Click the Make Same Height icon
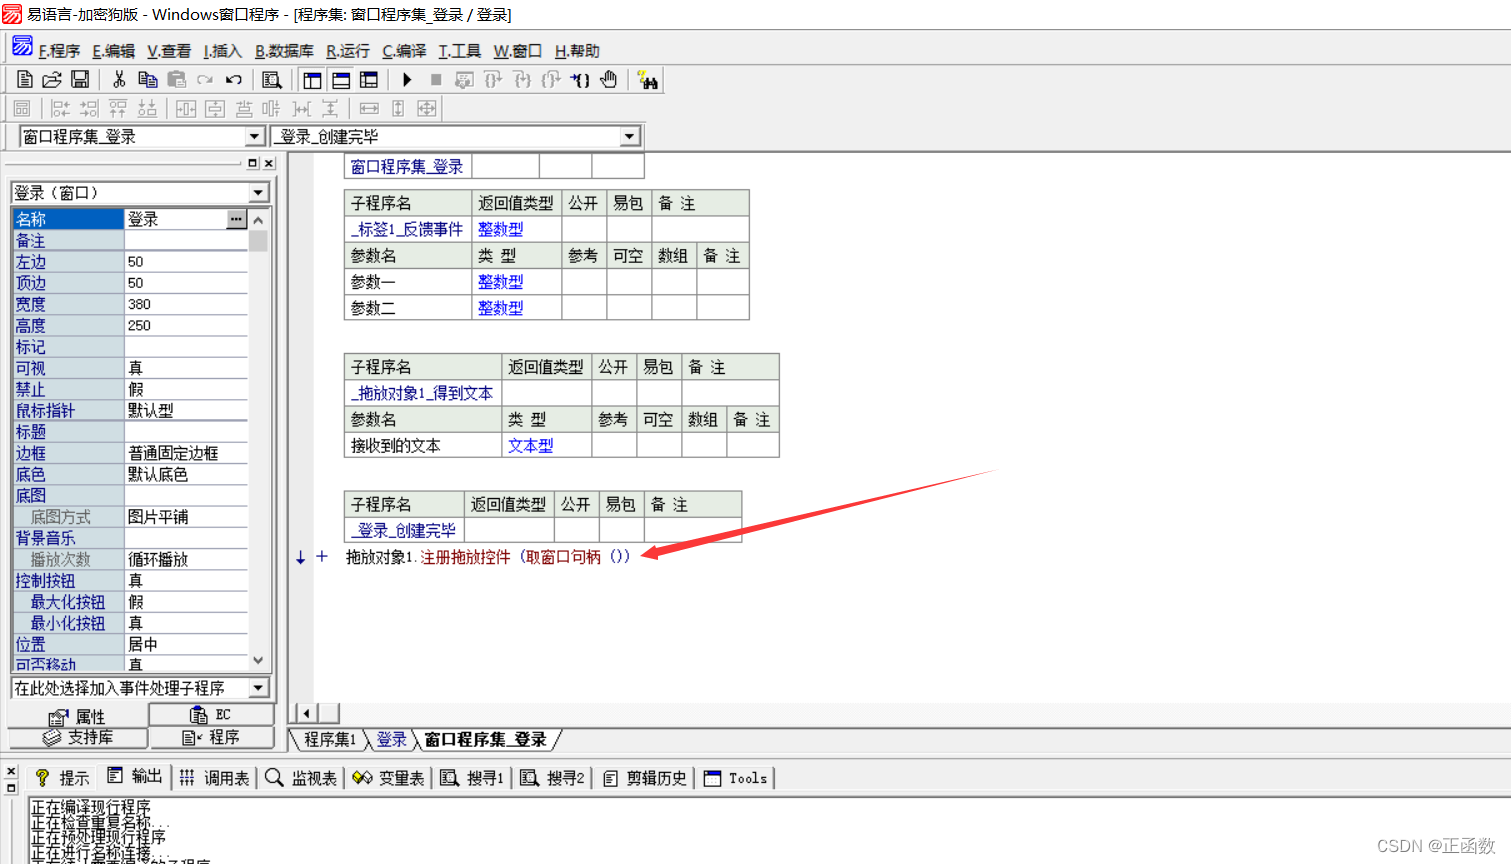The height and width of the screenshot is (864, 1511). pos(398,108)
